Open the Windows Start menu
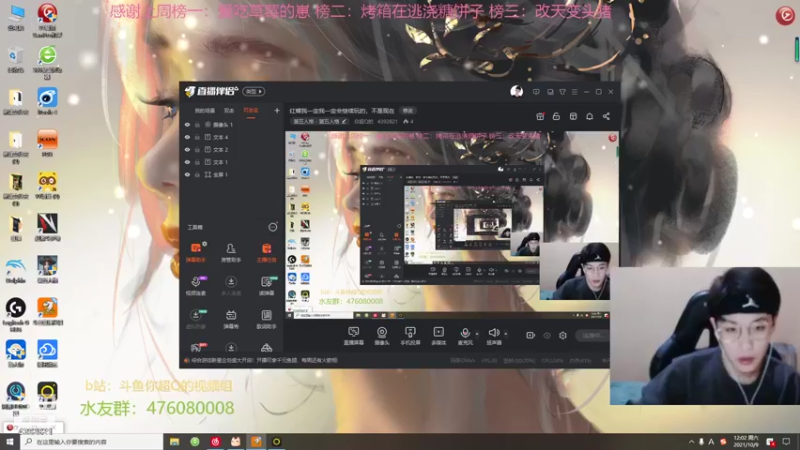 10,442
